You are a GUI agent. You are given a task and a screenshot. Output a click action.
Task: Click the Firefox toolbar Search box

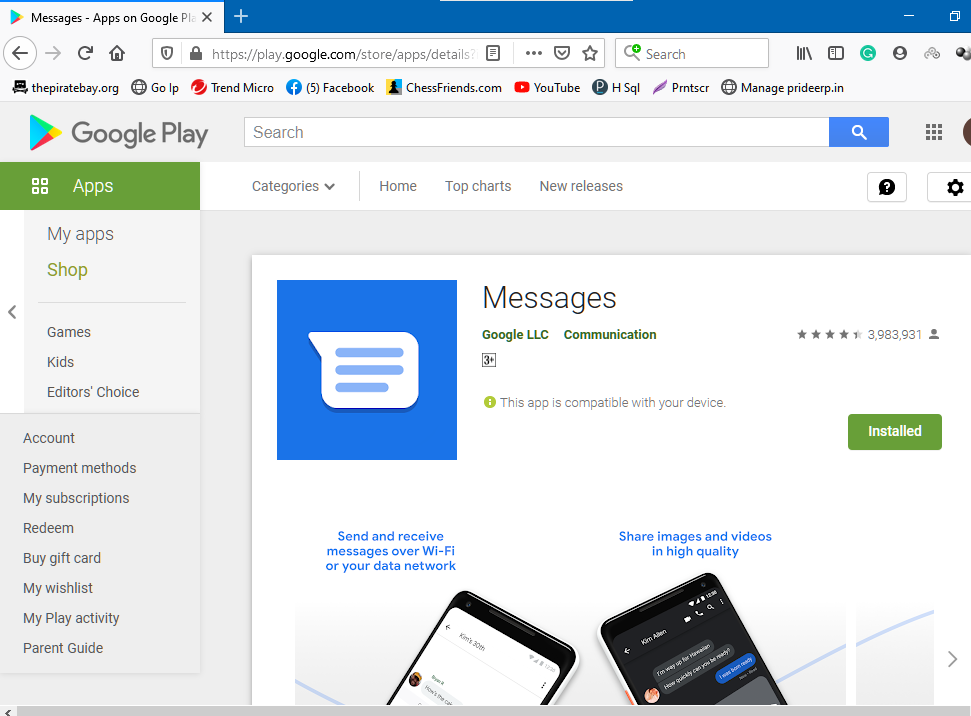point(692,53)
